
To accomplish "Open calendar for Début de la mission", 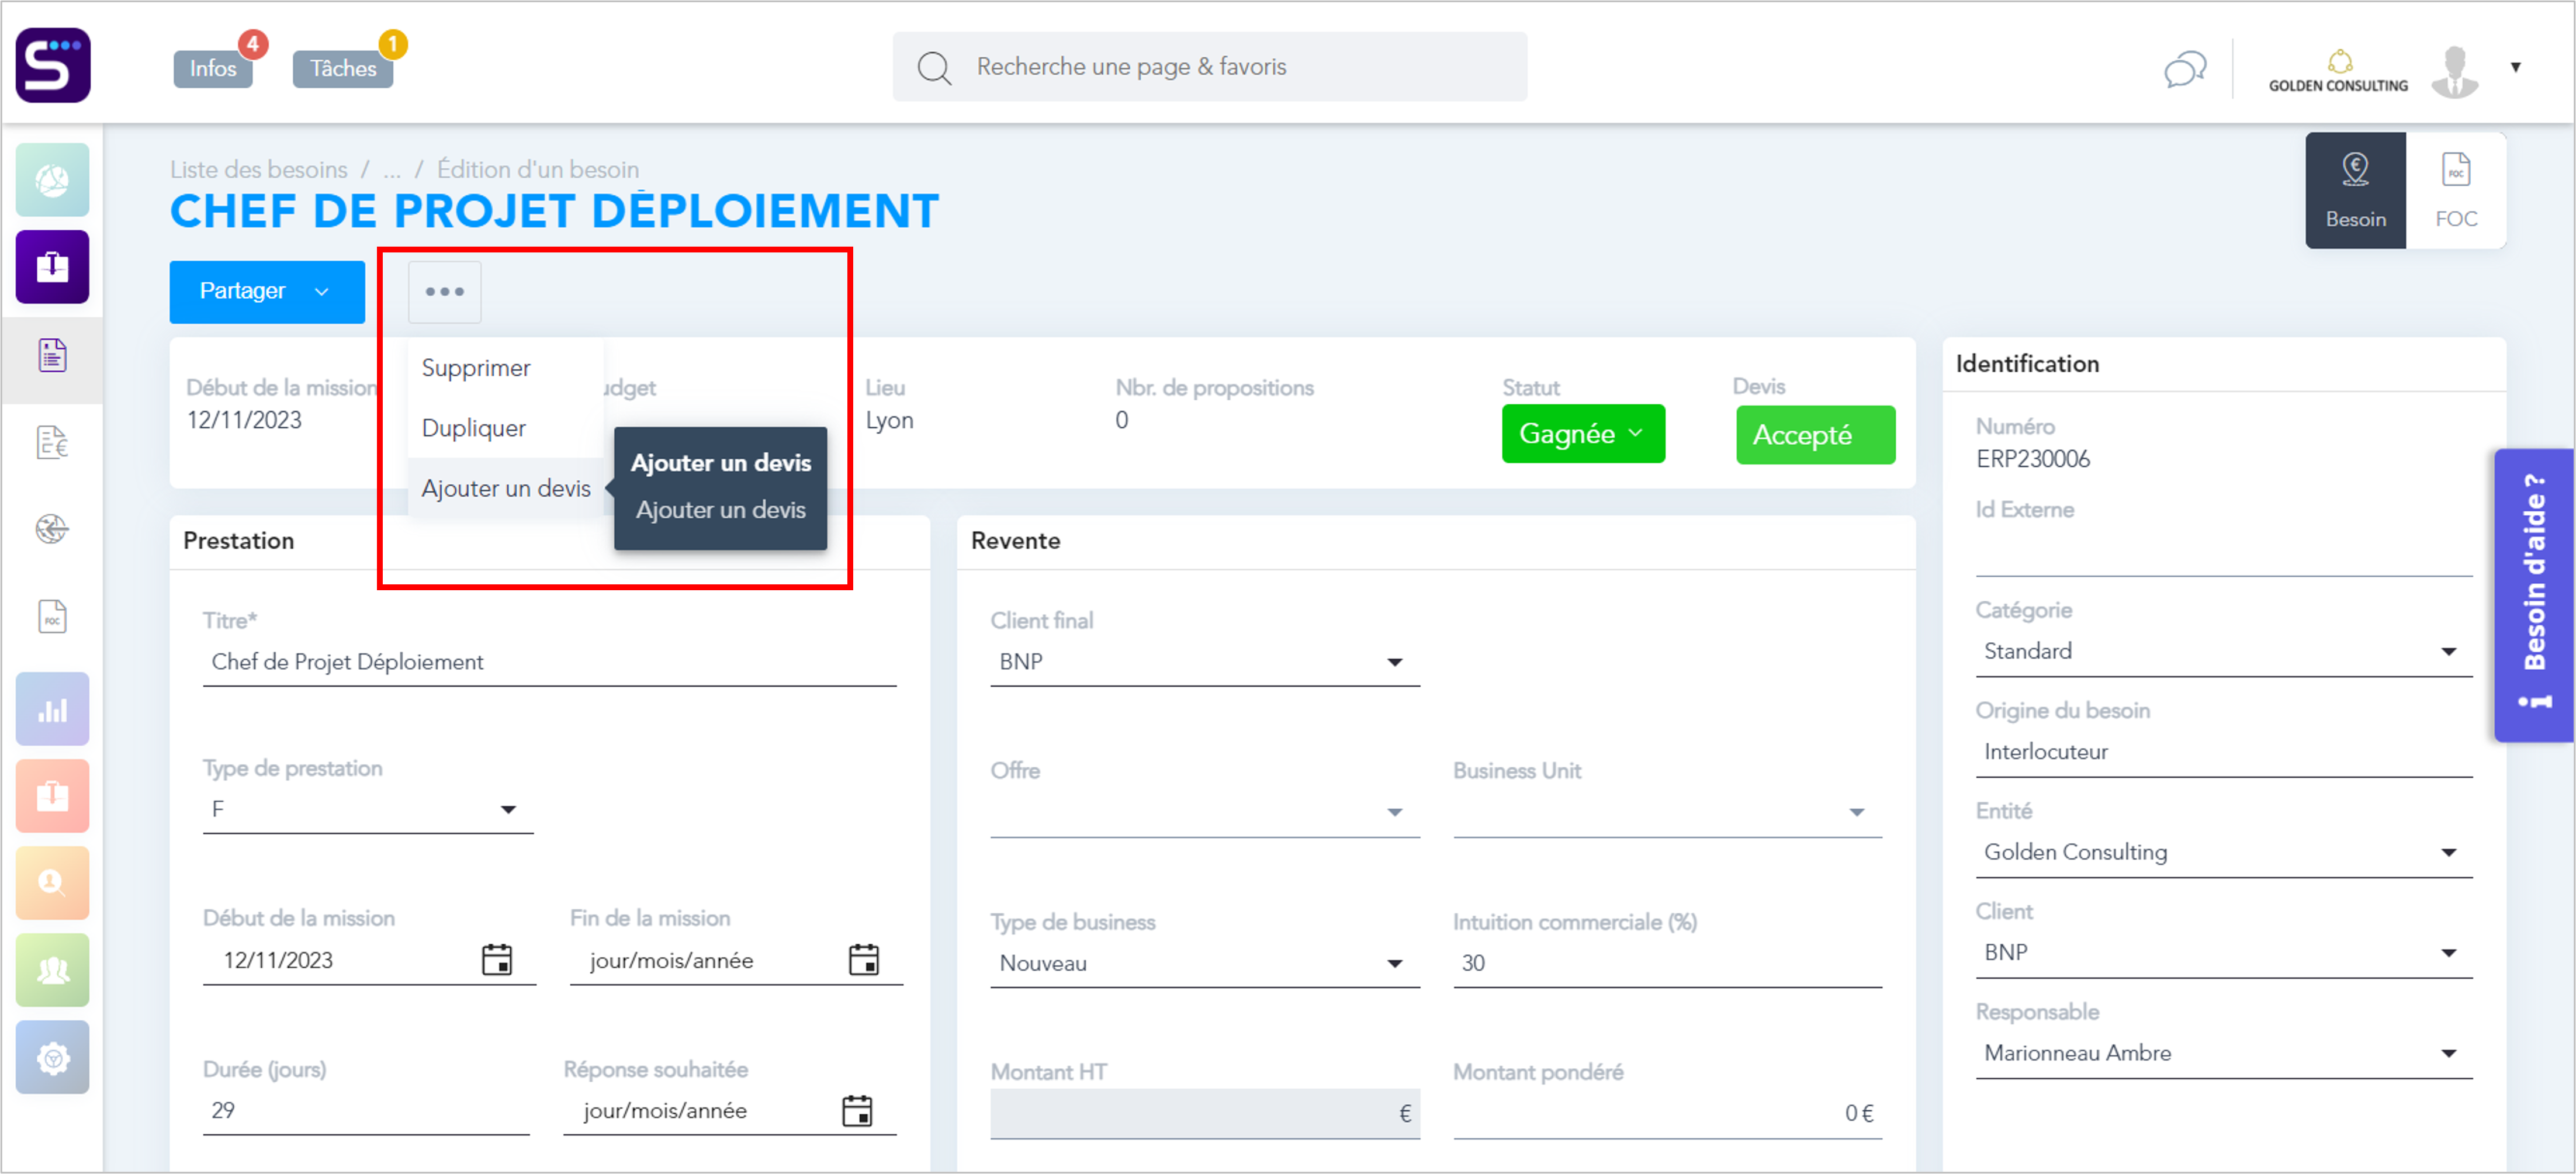I will pos(497,959).
